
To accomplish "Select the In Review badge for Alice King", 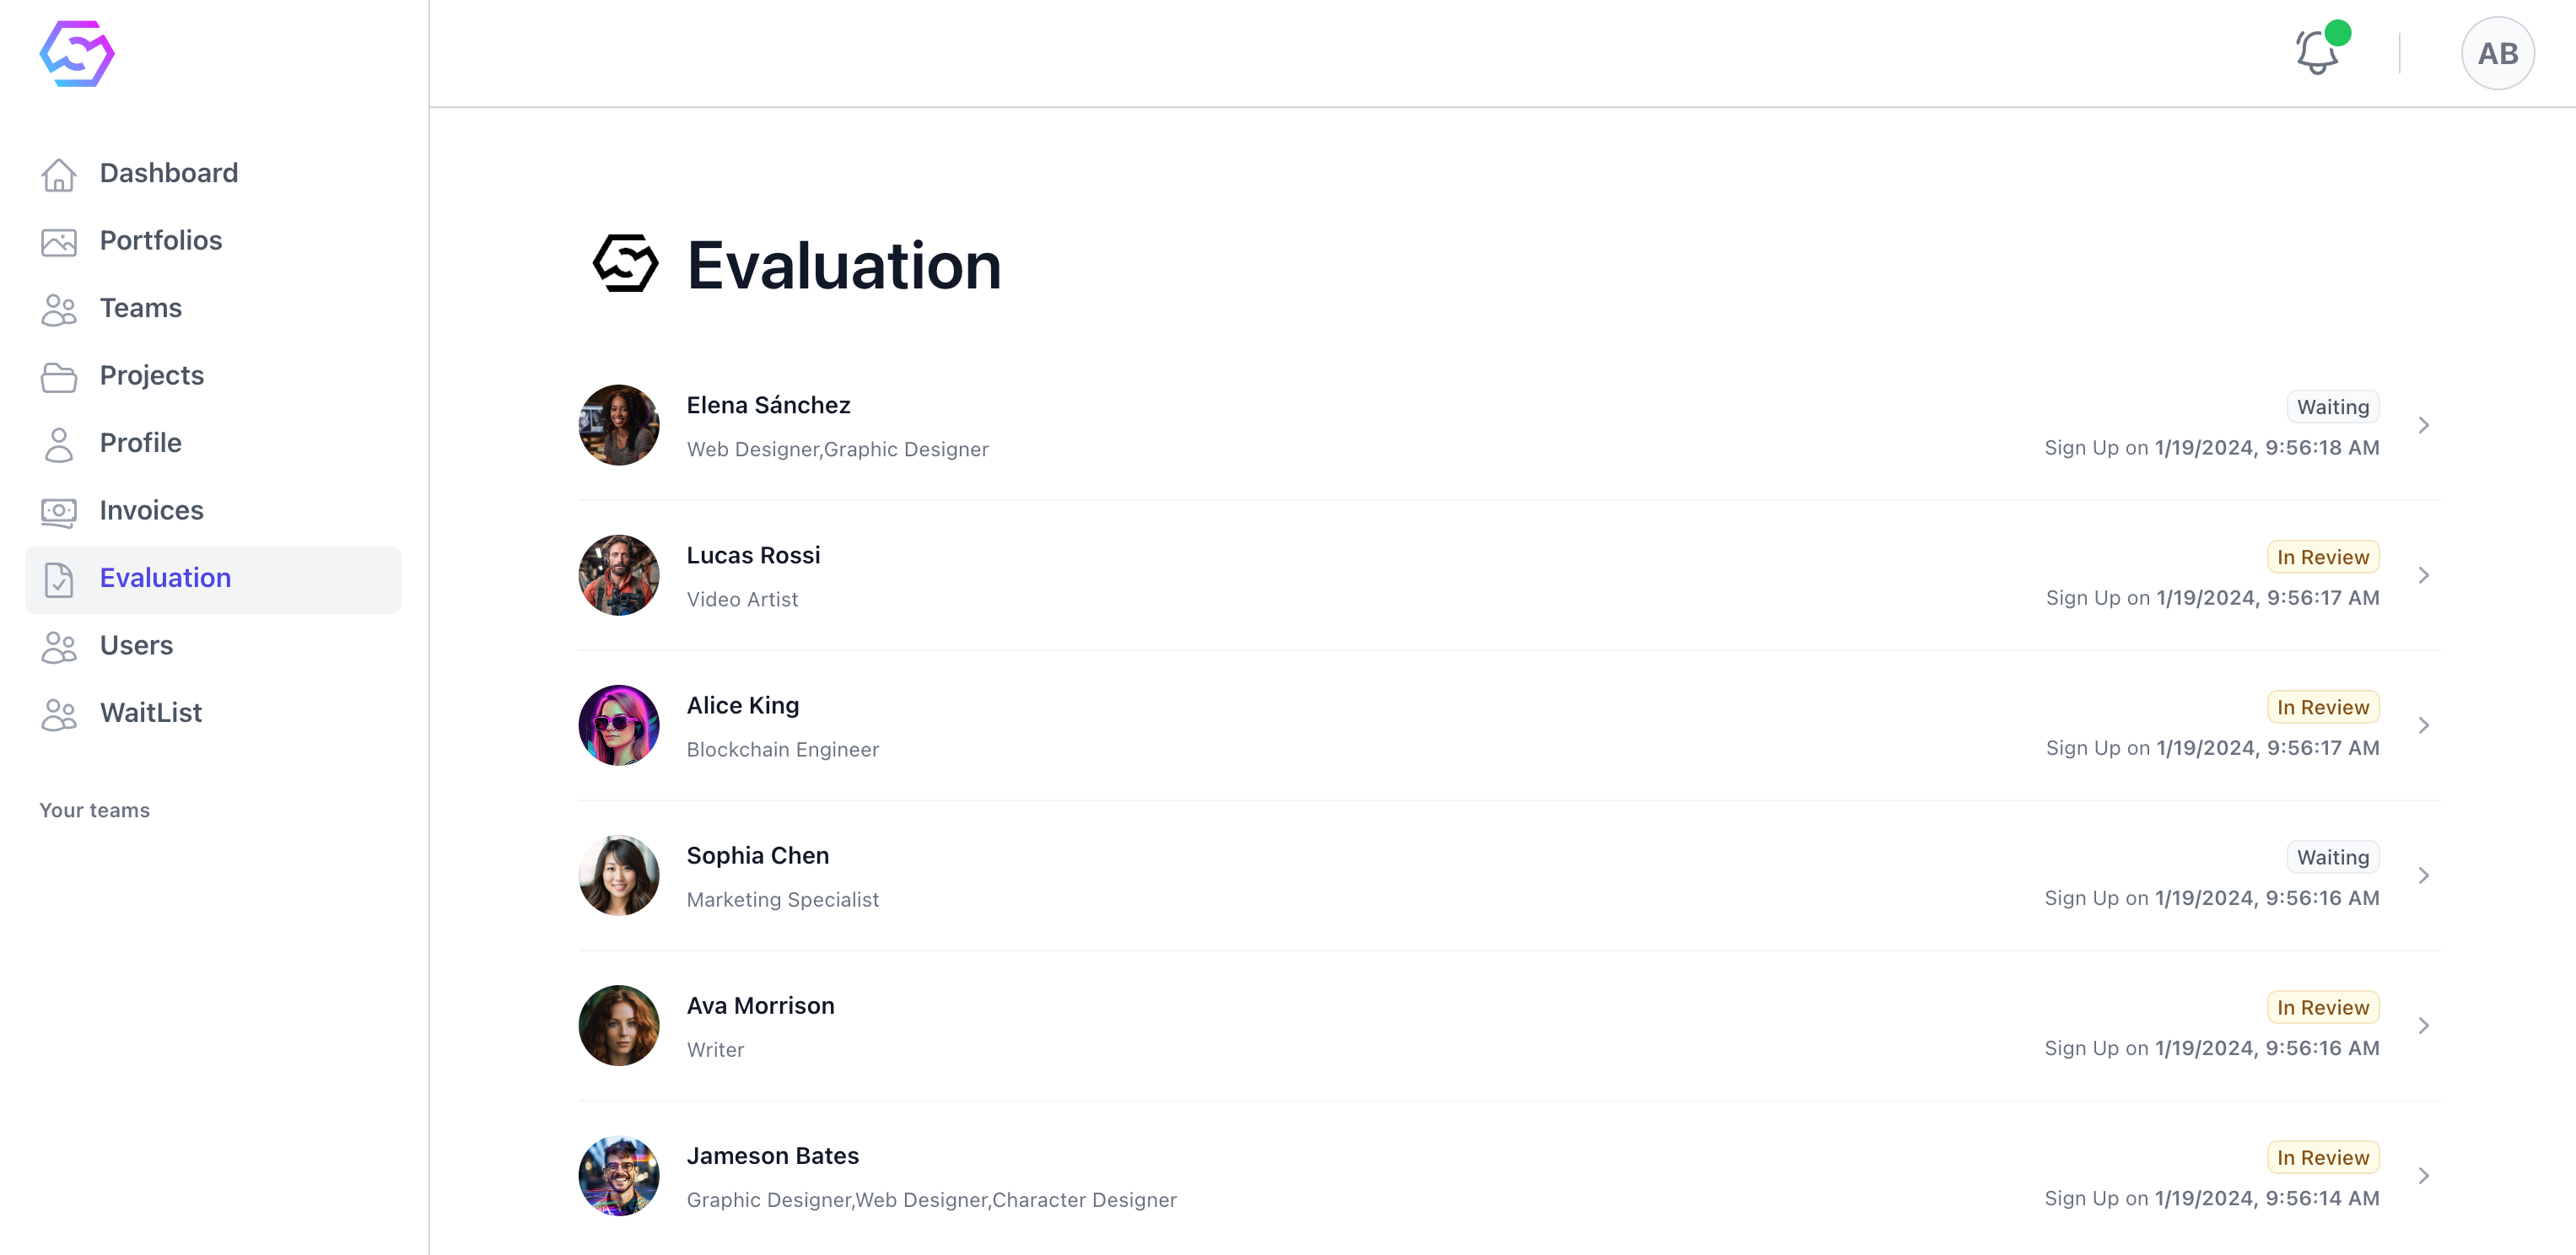I will 2323,707.
